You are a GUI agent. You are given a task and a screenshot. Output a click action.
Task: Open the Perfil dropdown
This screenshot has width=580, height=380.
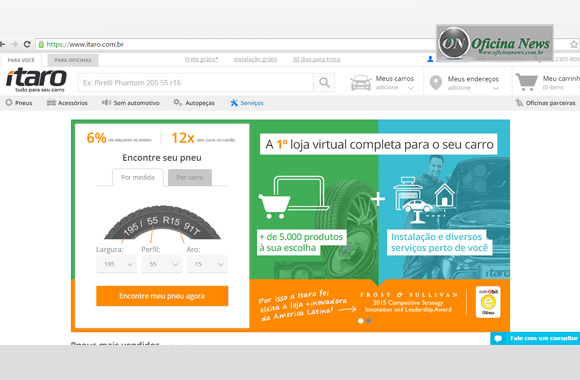[x=162, y=264]
